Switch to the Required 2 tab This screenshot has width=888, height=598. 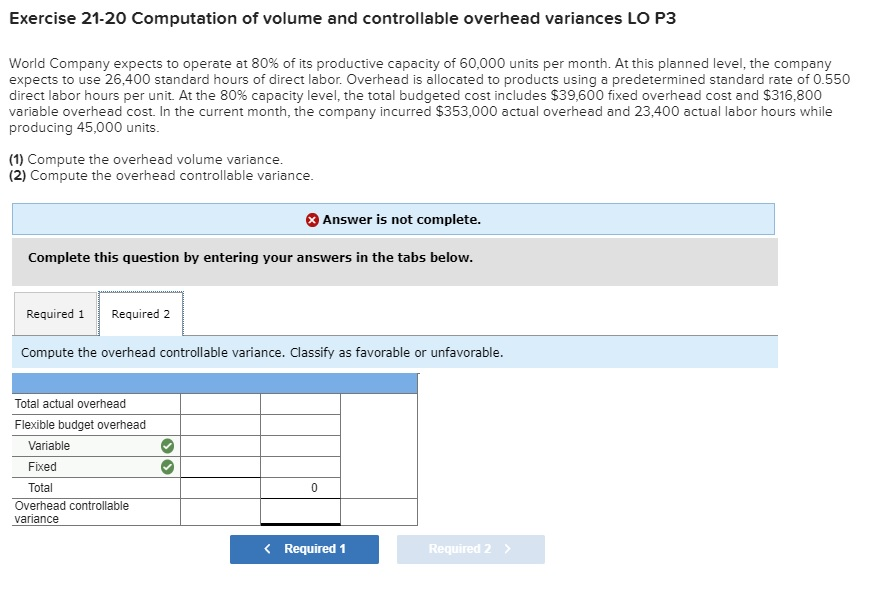tap(141, 313)
